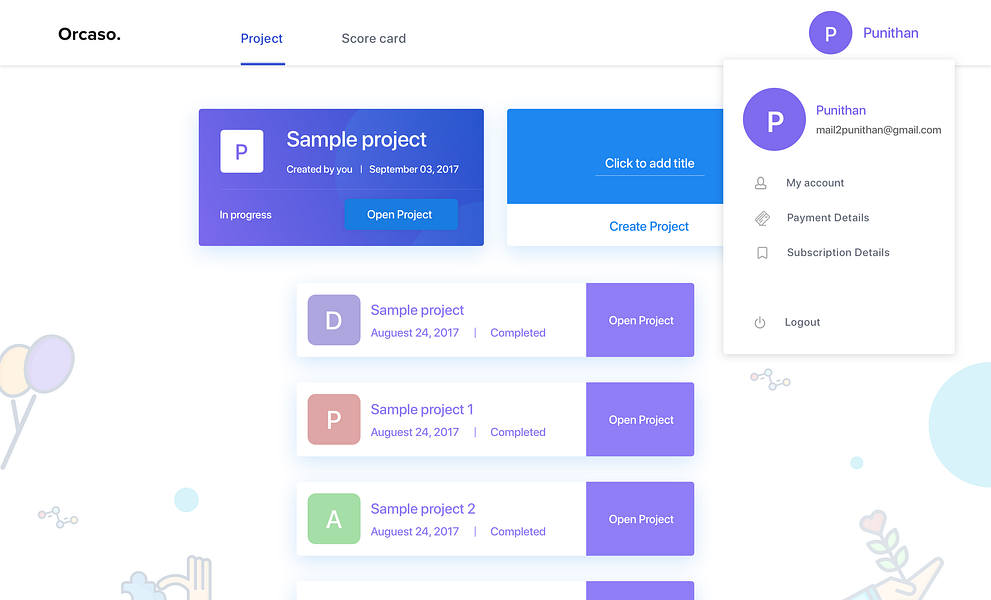The width and height of the screenshot is (991, 600).
Task: Click the August 24, 2017 date of Sample project 2
Action: point(415,532)
